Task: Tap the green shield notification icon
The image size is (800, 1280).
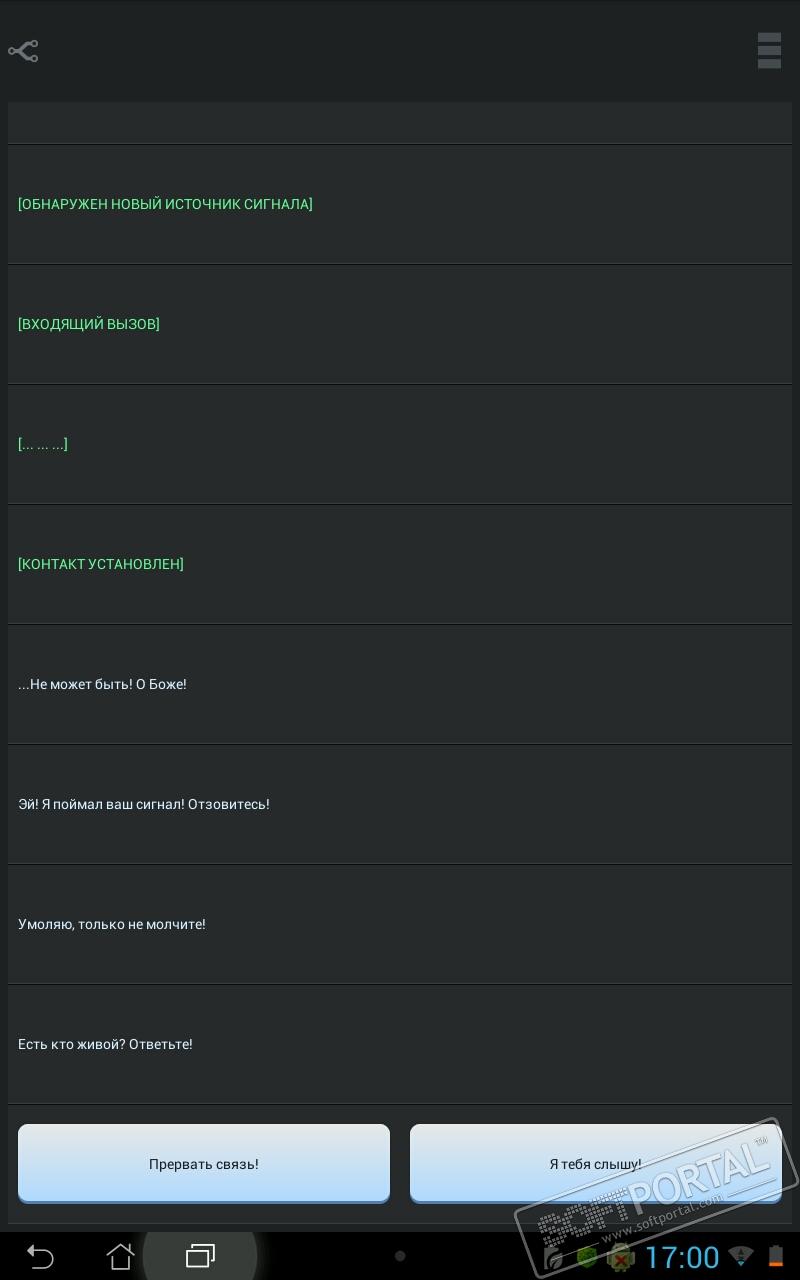Action: 587,1257
